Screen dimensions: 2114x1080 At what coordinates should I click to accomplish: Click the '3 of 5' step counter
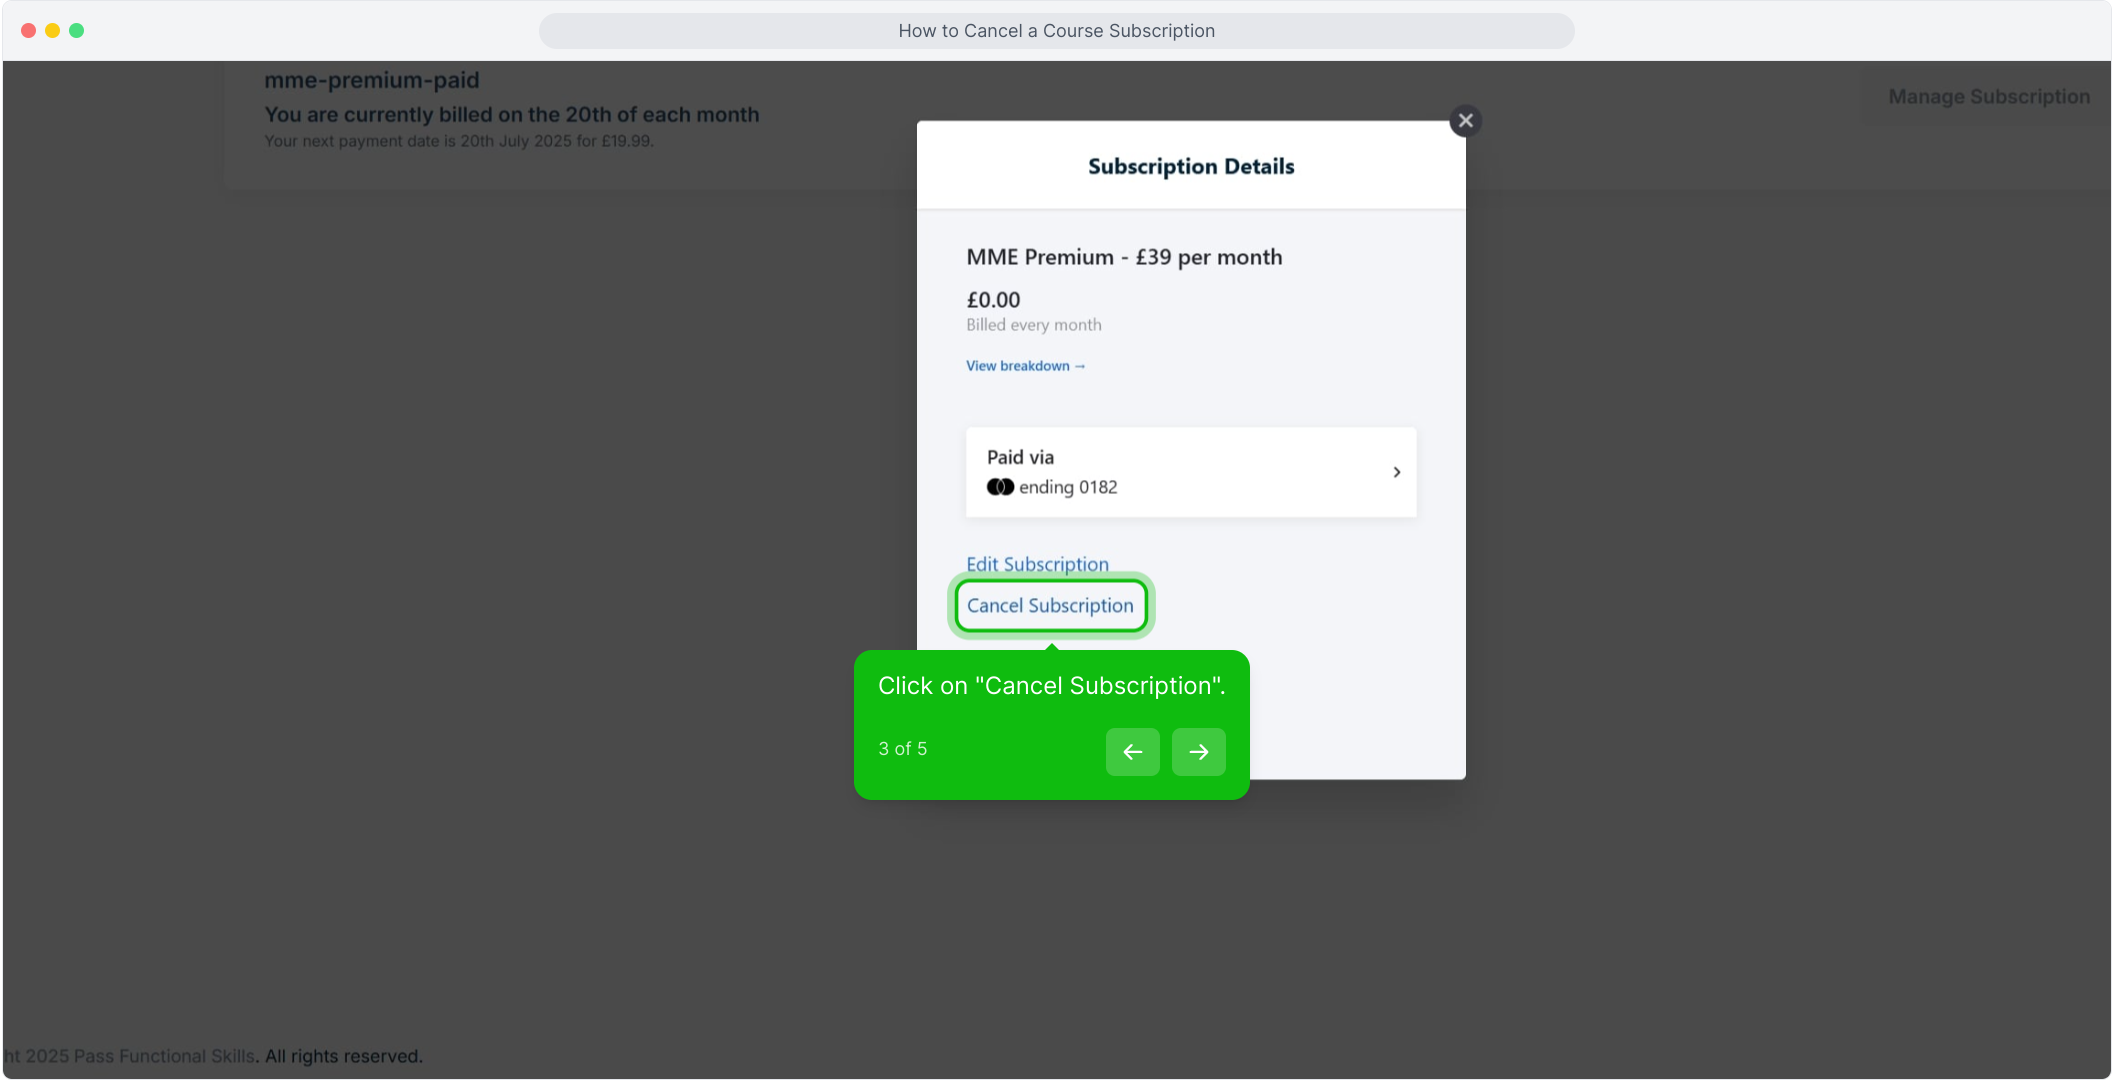902,749
